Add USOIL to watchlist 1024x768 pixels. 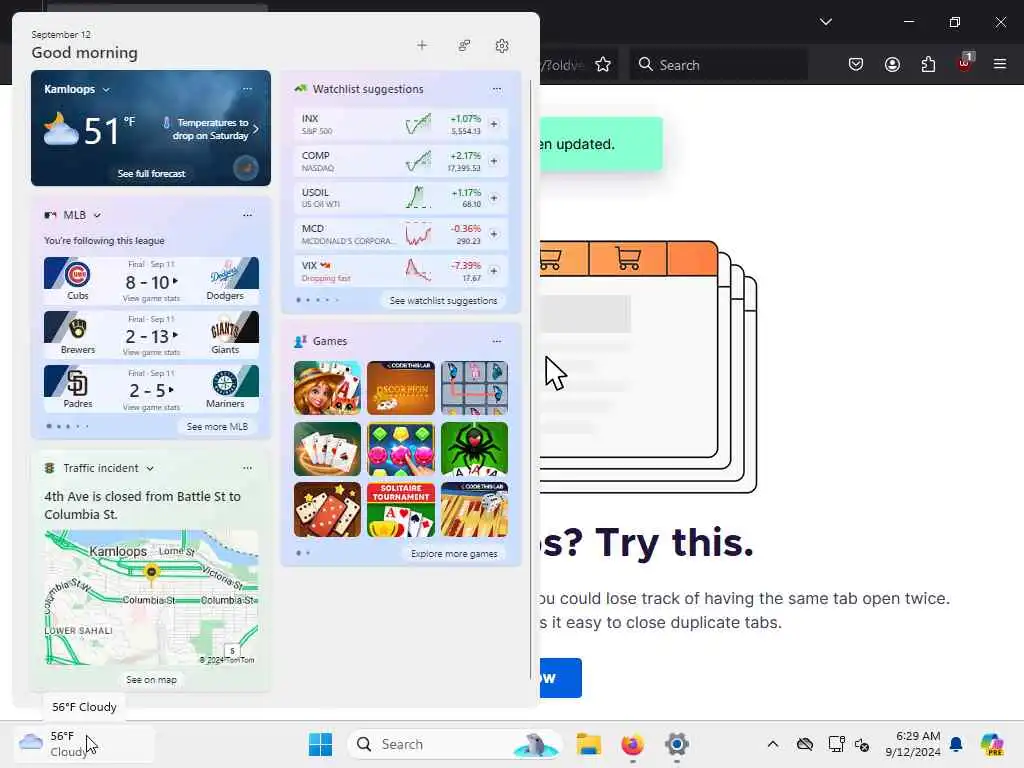[x=494, y=197]
